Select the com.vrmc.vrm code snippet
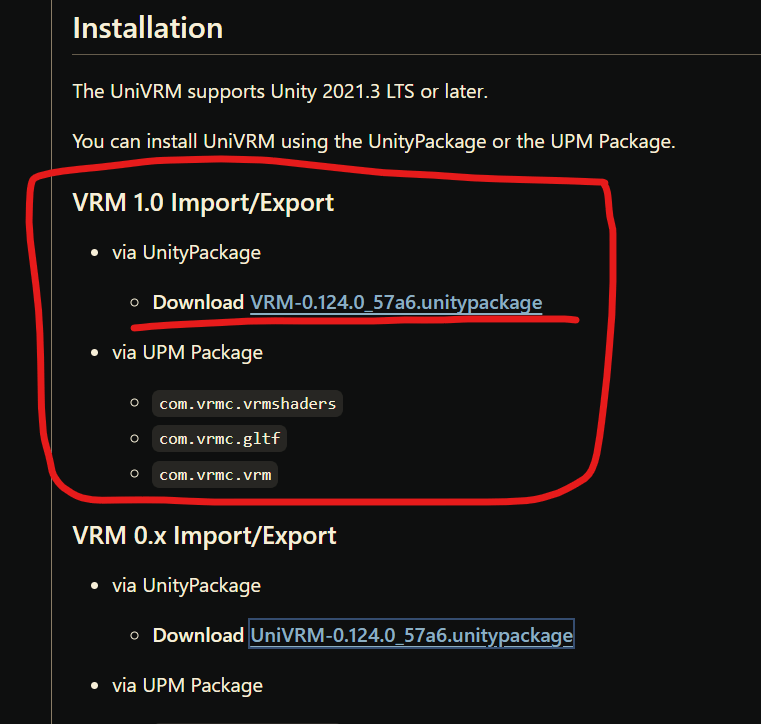 [215, 475]
